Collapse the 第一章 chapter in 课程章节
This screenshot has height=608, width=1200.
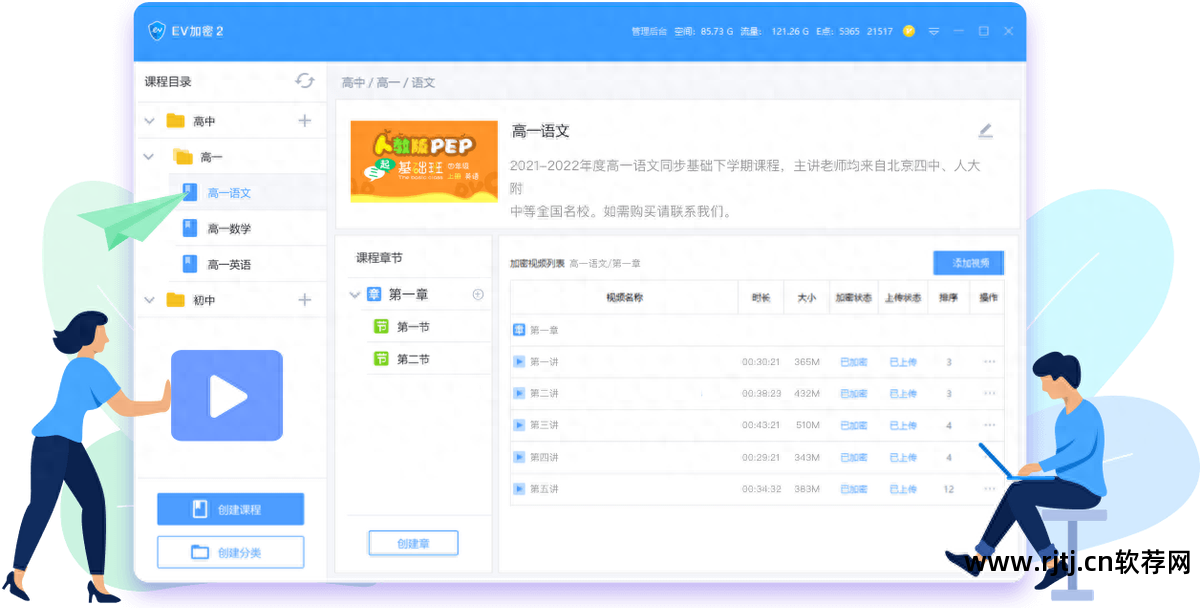354,295
